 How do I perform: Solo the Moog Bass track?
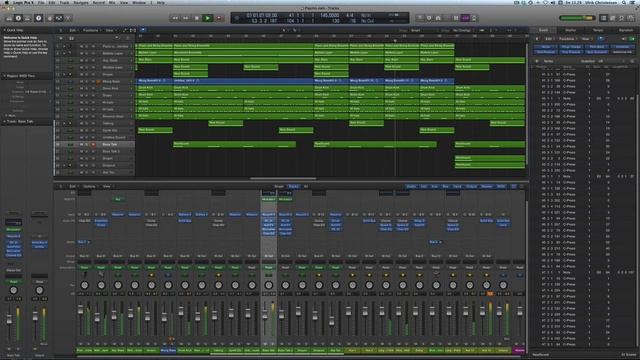click(x=87, y=81)
